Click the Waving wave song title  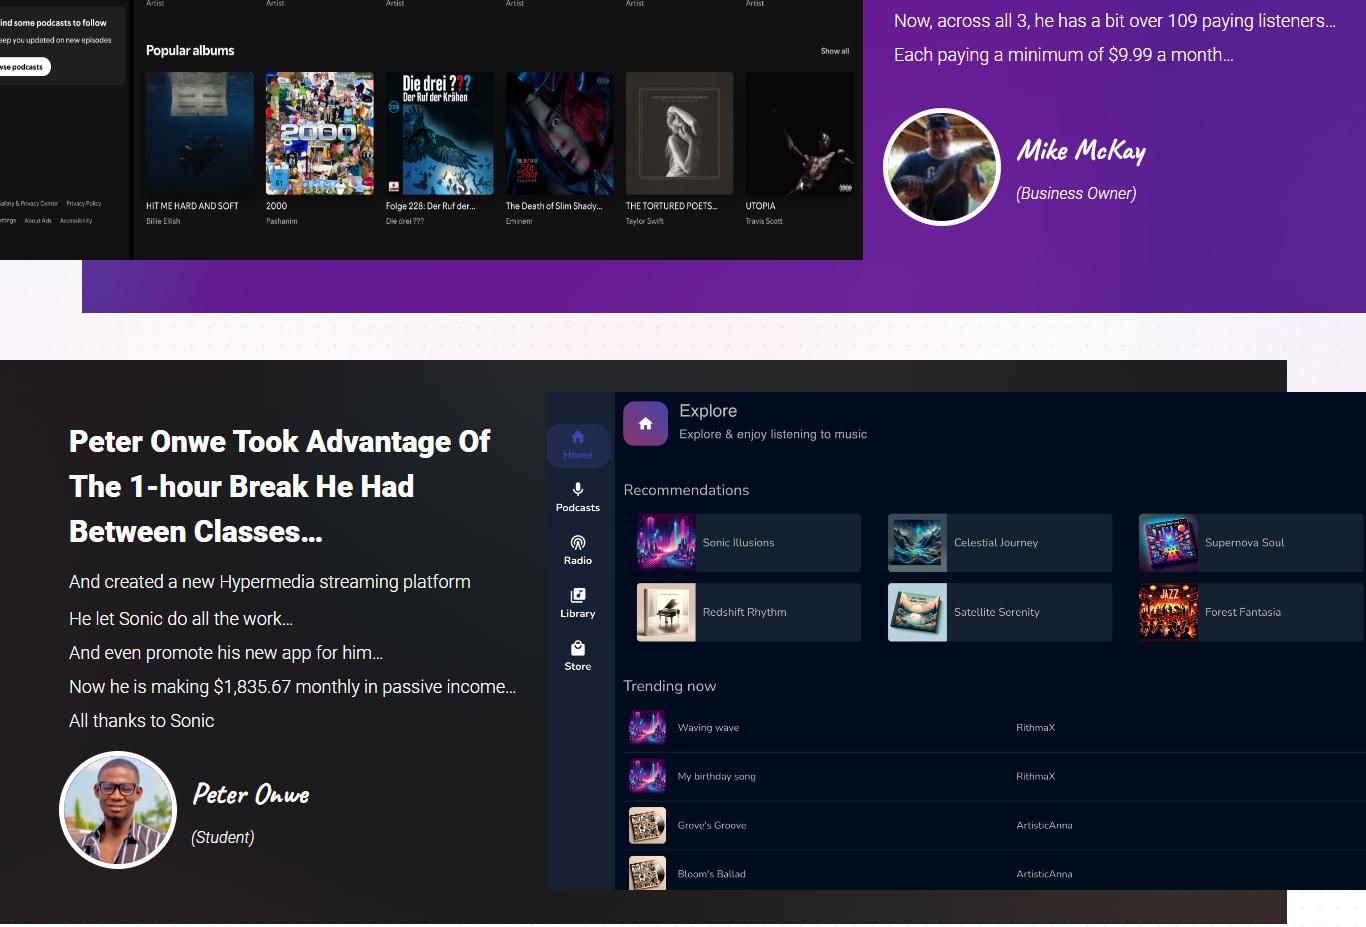click(708, 728)
